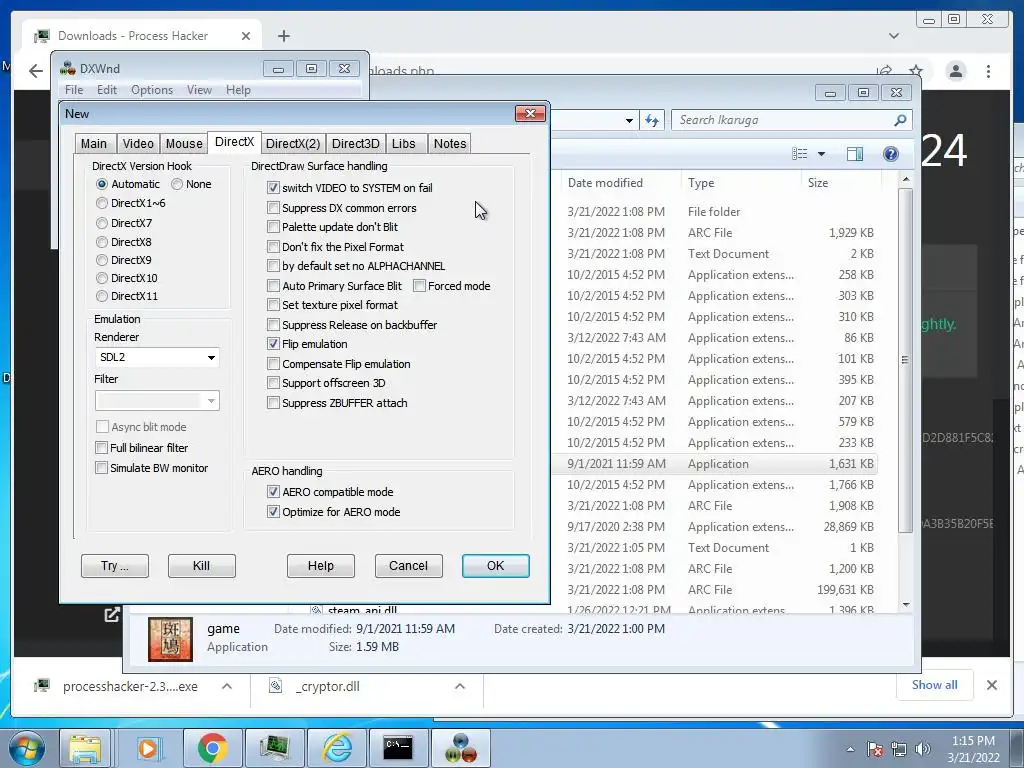Open the network tray icon

(899, 749)
